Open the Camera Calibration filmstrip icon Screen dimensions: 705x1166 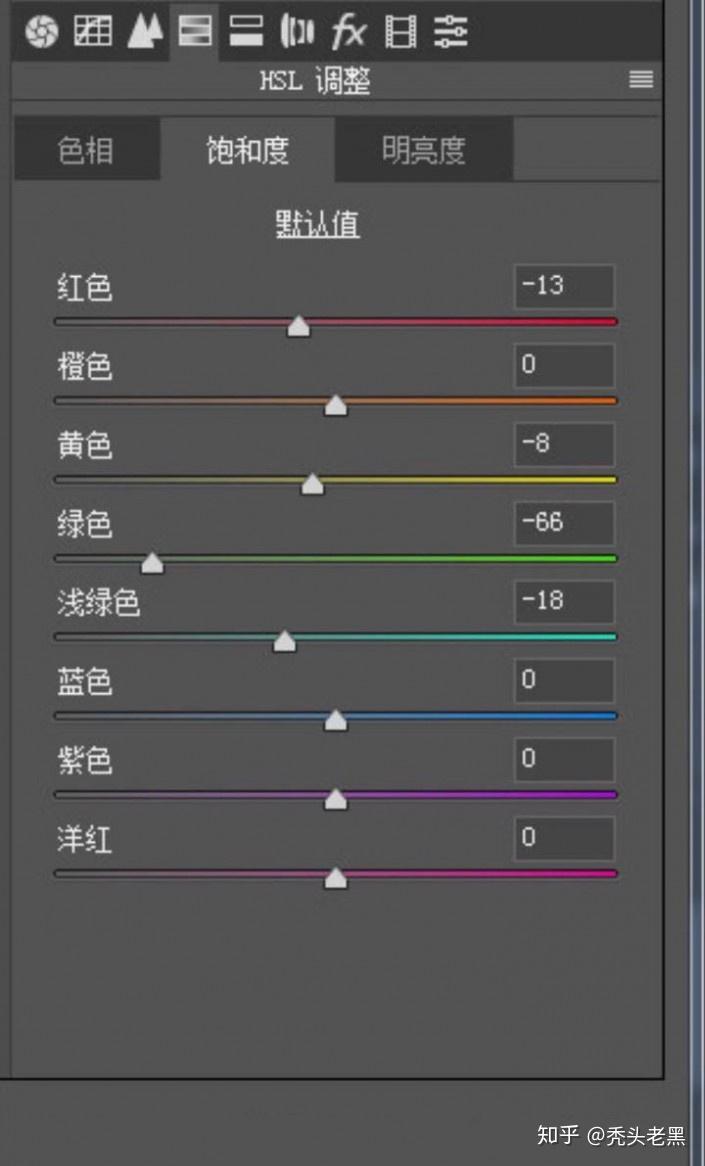[400, 32]
